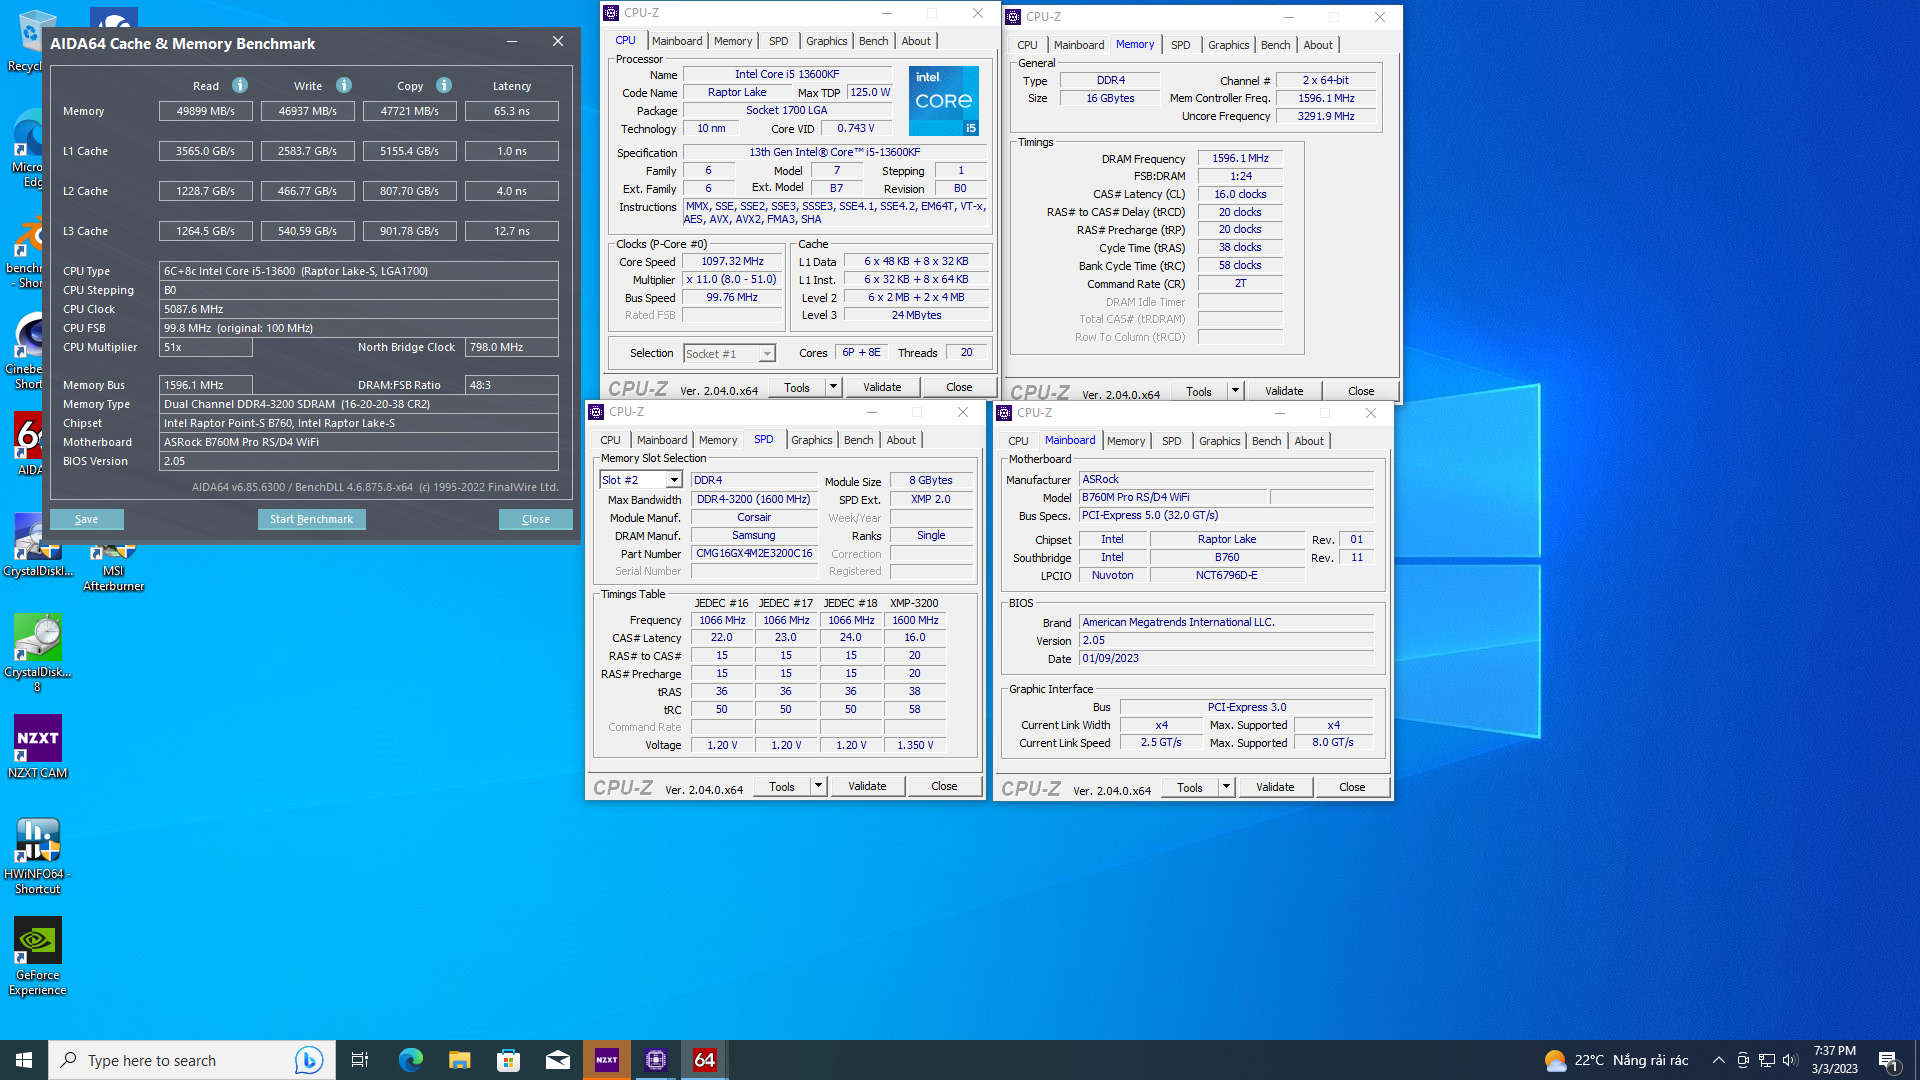Open Graphics tab in SPD window
1920x1080 pixels.
tap(811, 440)
